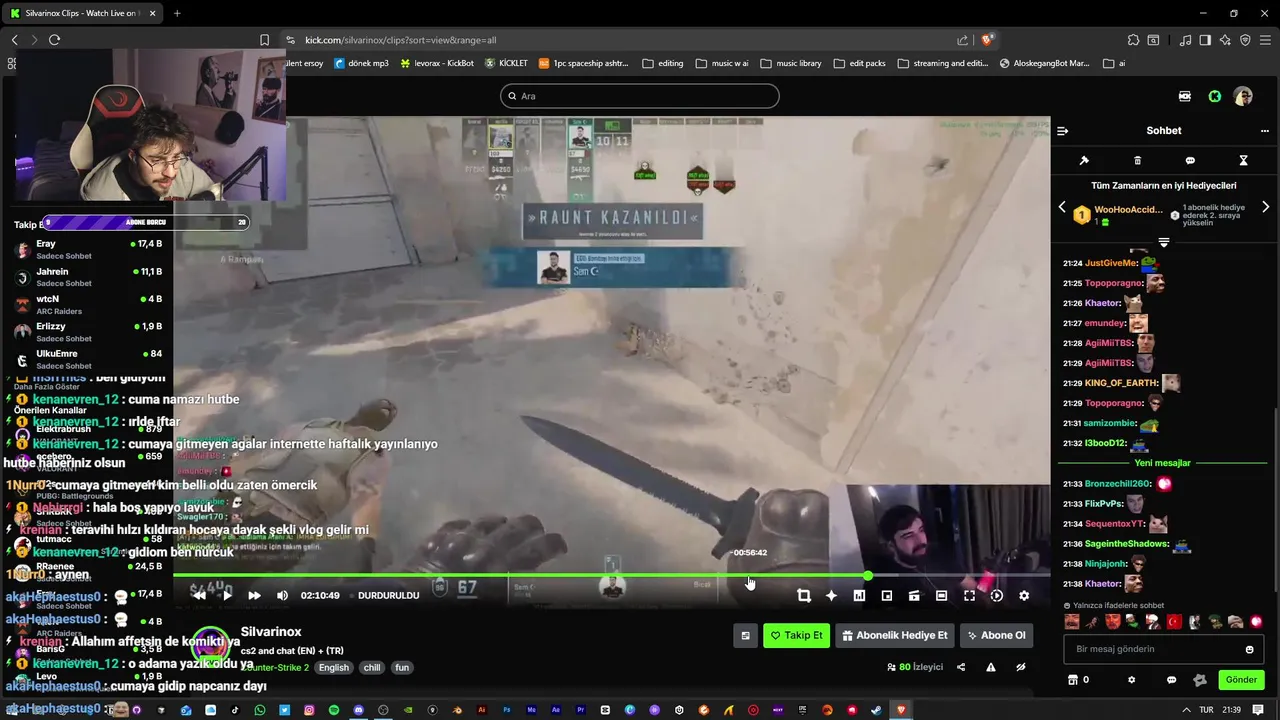This screenshot has width=1280, height=720.
Task: Seek using the green progress bar handle
Action: point(867,576)
